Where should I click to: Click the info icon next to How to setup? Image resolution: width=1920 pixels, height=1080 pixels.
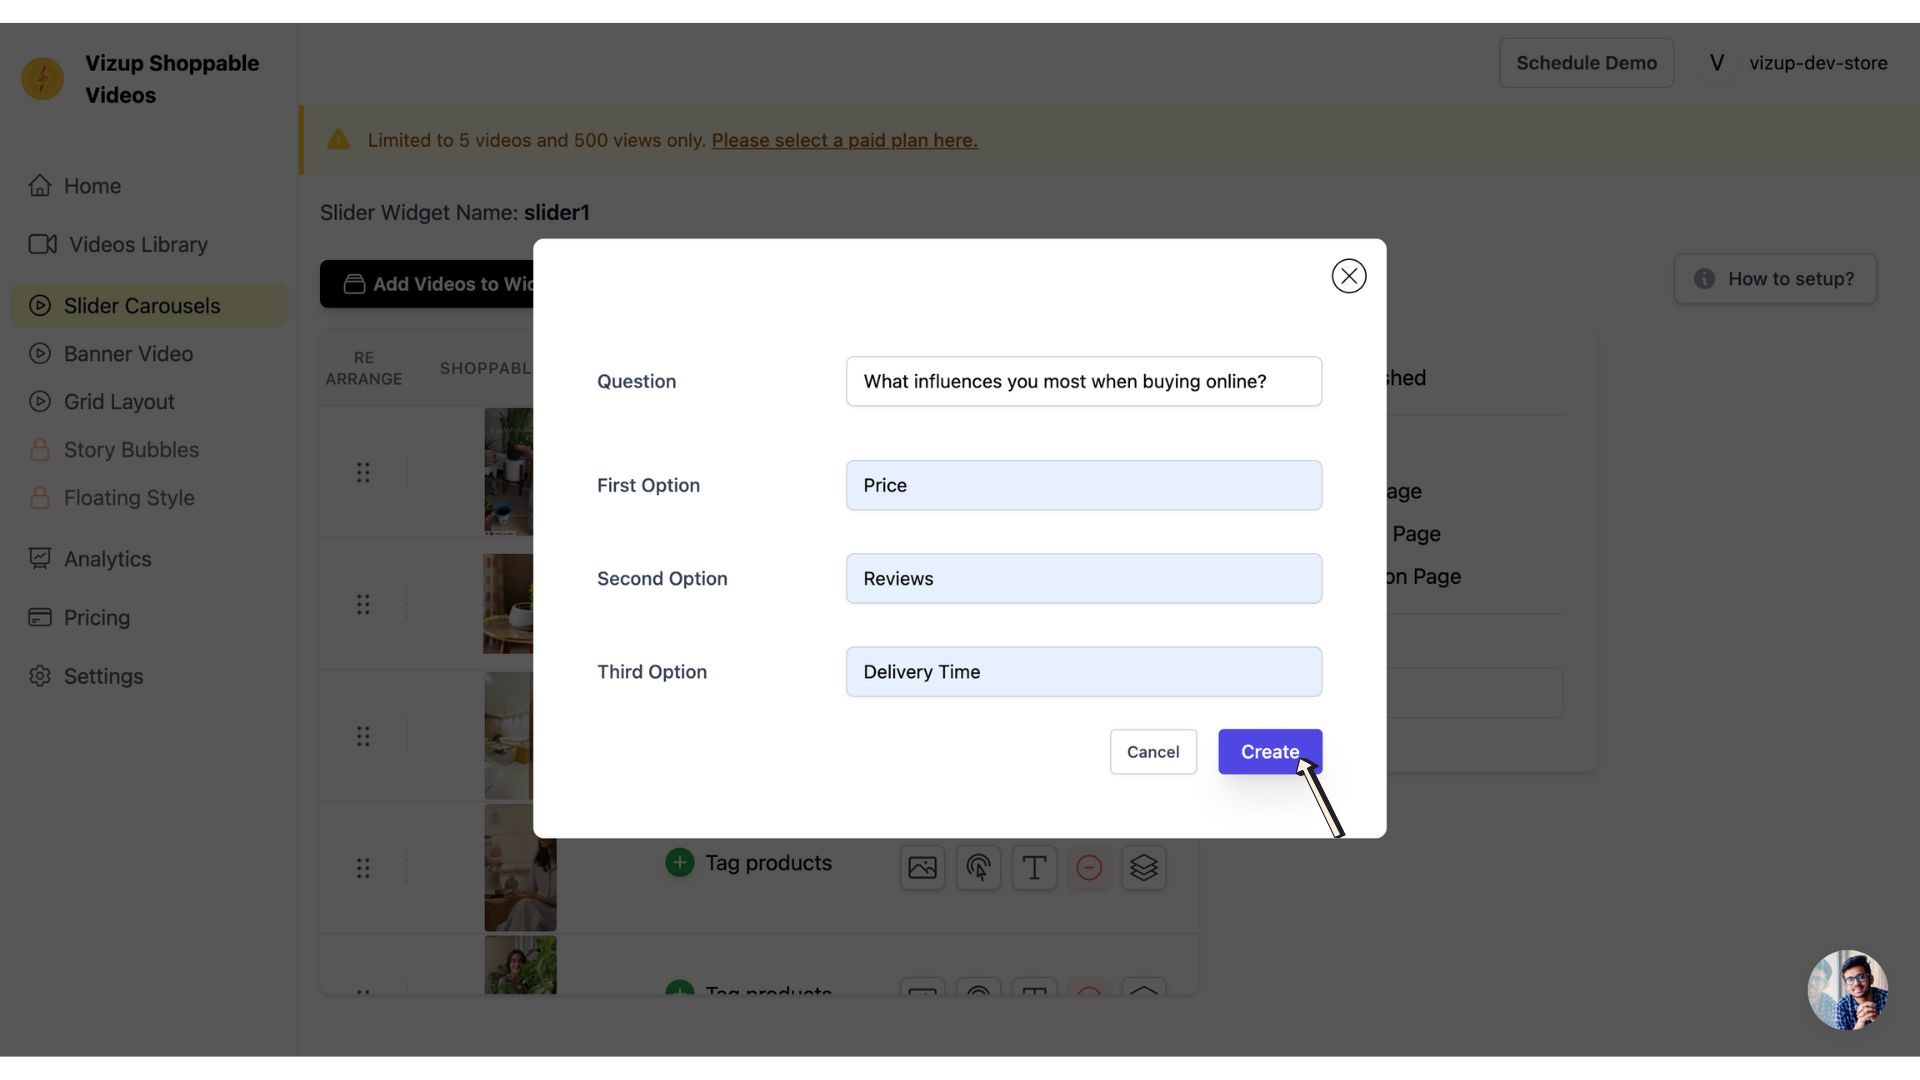(x=1703, y=279)
